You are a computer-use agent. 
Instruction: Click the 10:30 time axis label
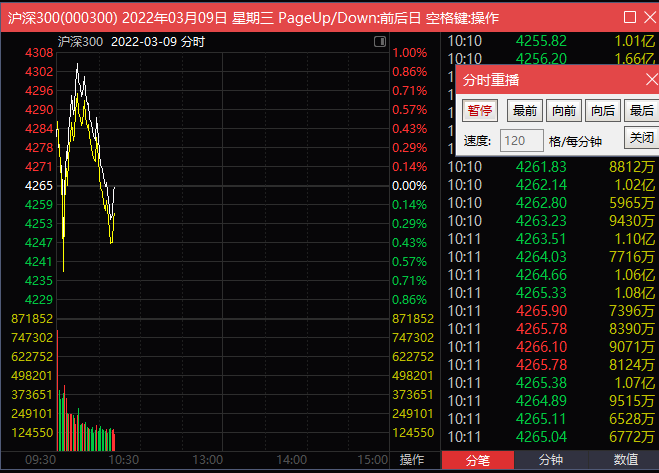(123, 460)
